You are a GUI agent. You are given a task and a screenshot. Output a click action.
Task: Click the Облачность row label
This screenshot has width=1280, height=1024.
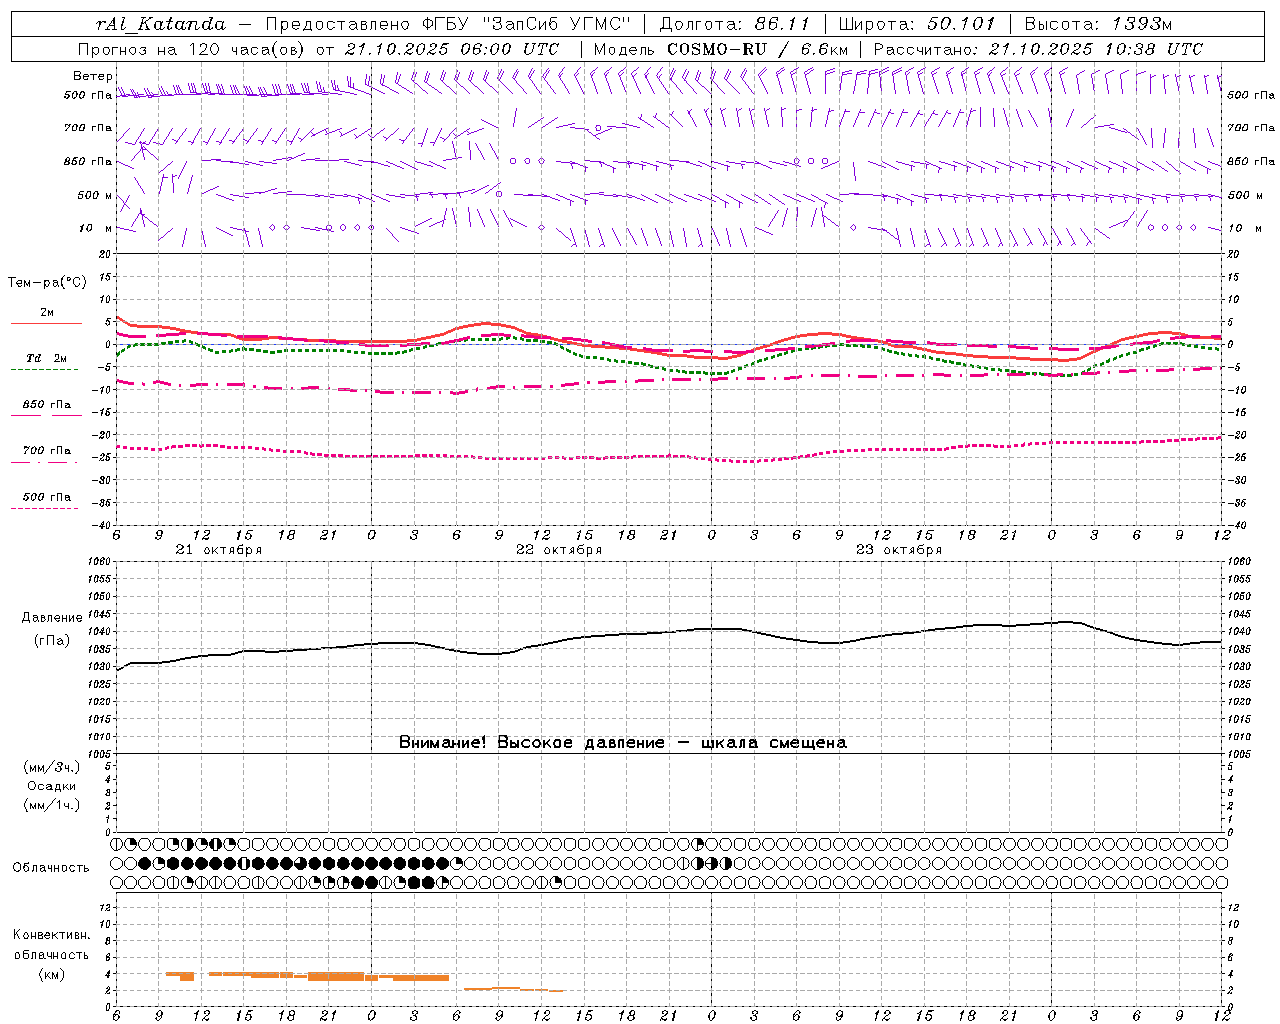click(51, 868)
